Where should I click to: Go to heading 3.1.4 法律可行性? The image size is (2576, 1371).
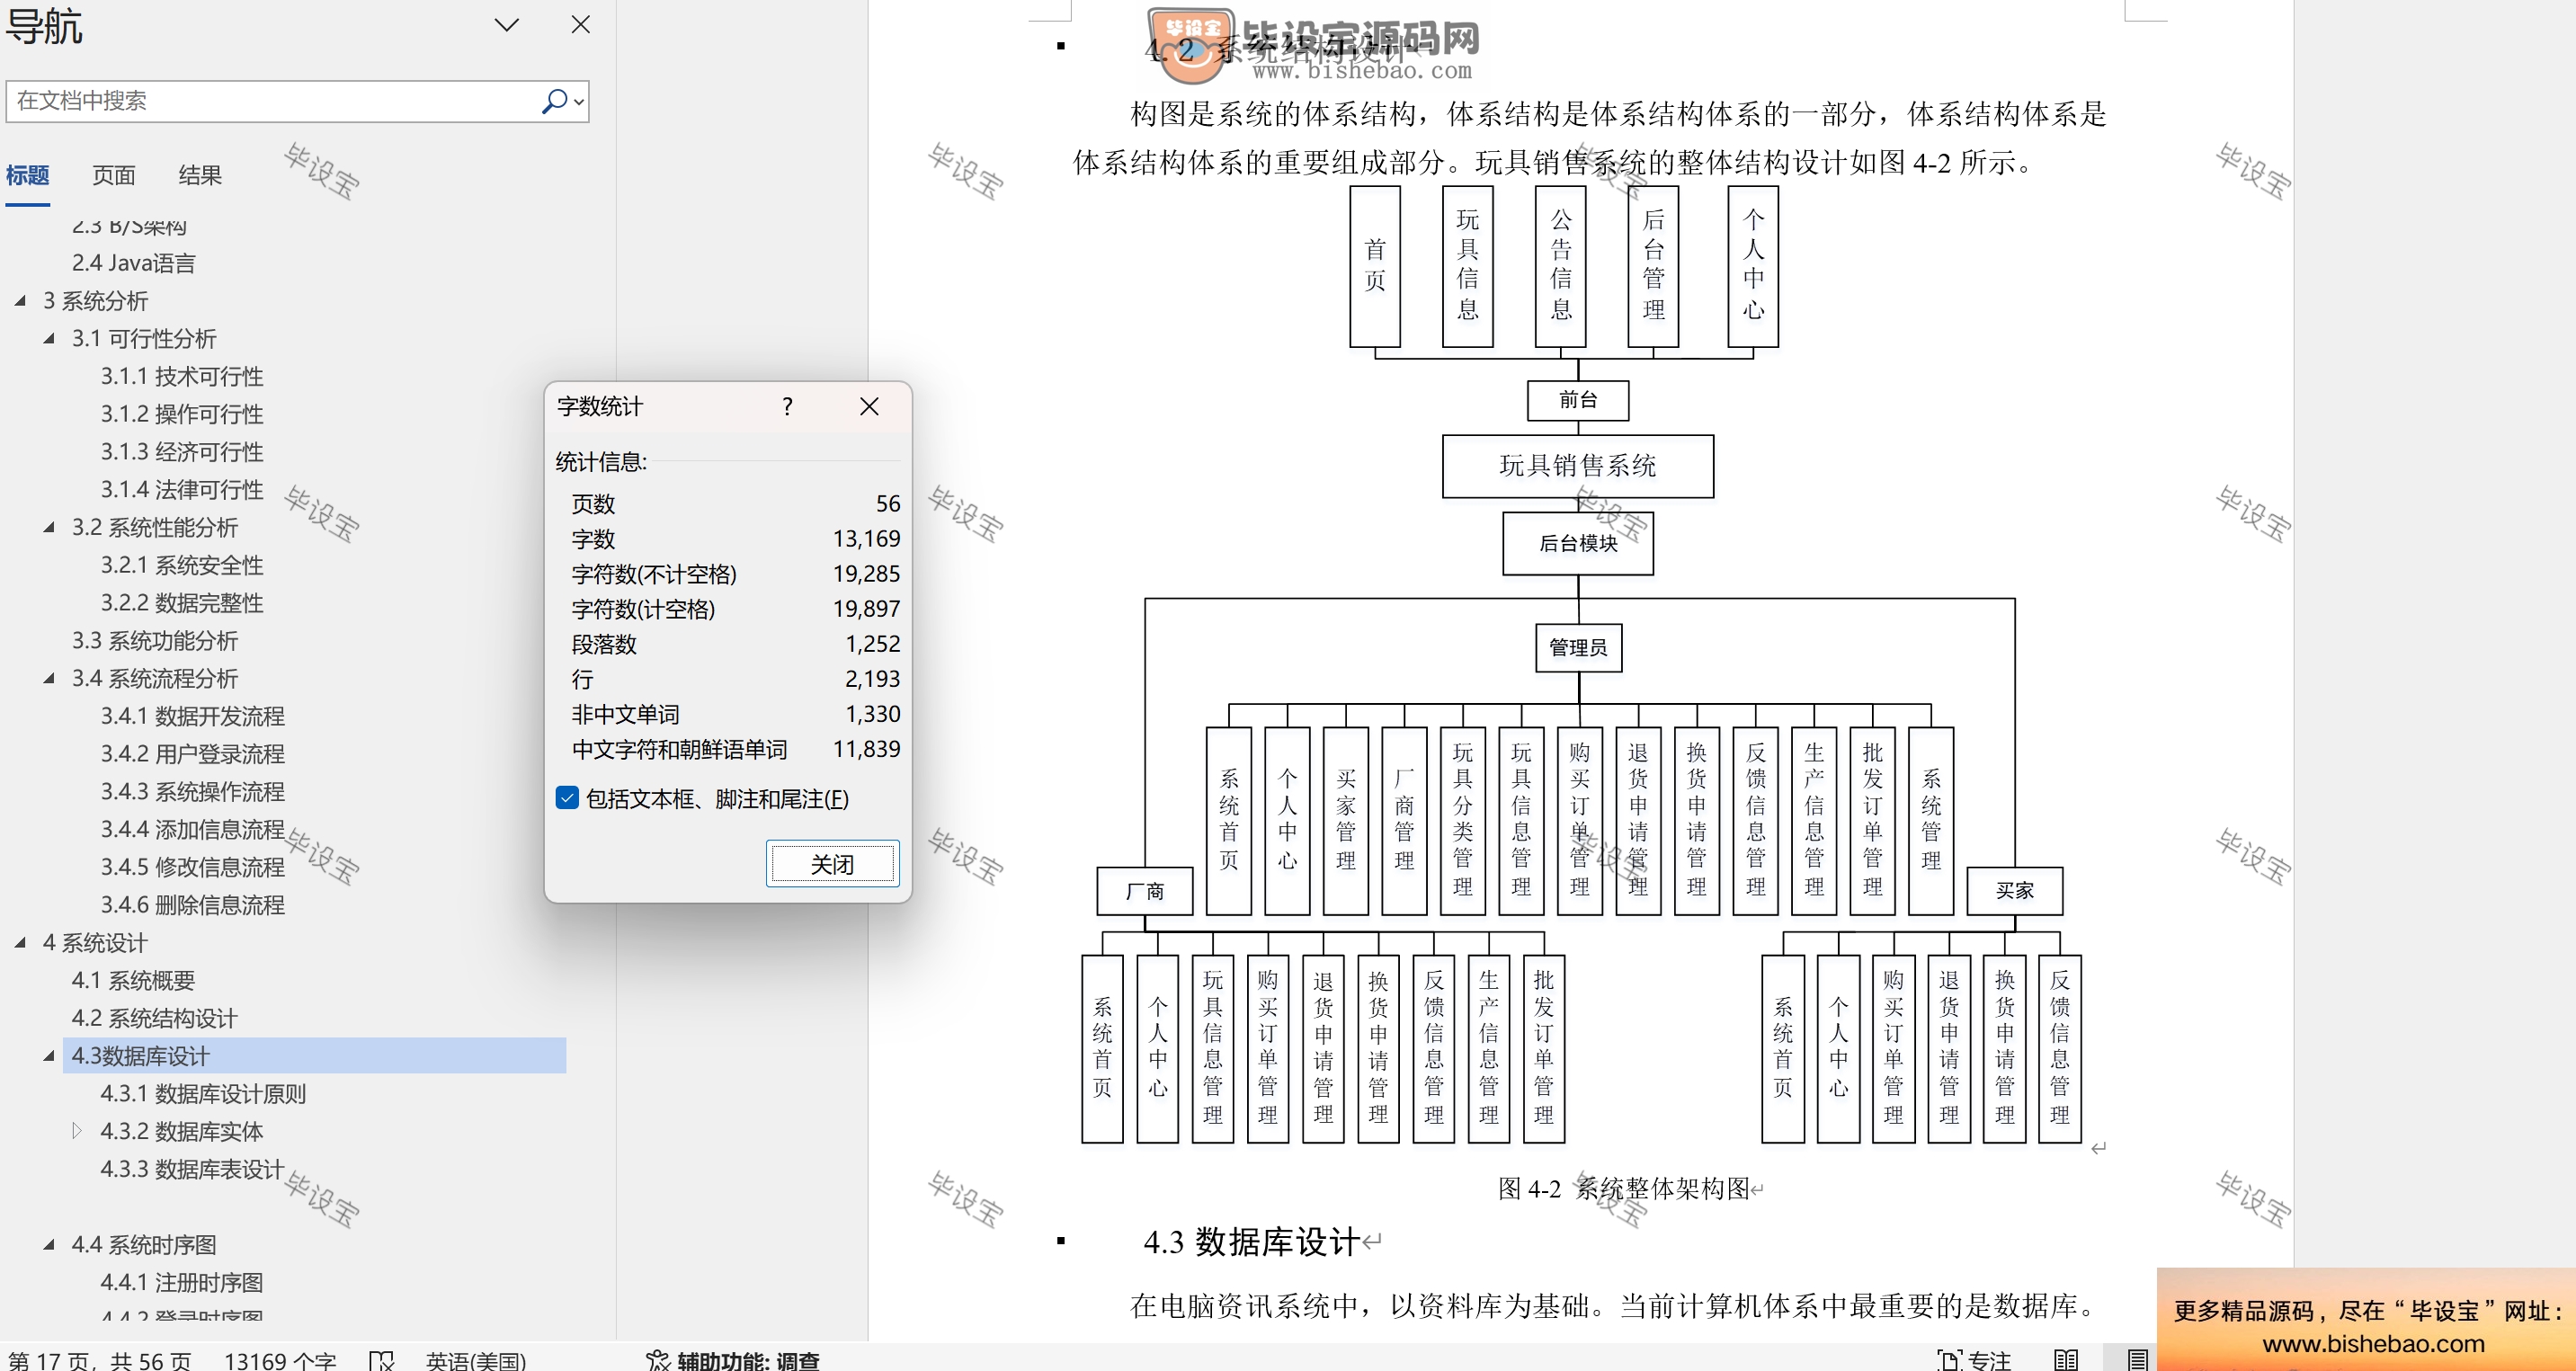point(182,490)
